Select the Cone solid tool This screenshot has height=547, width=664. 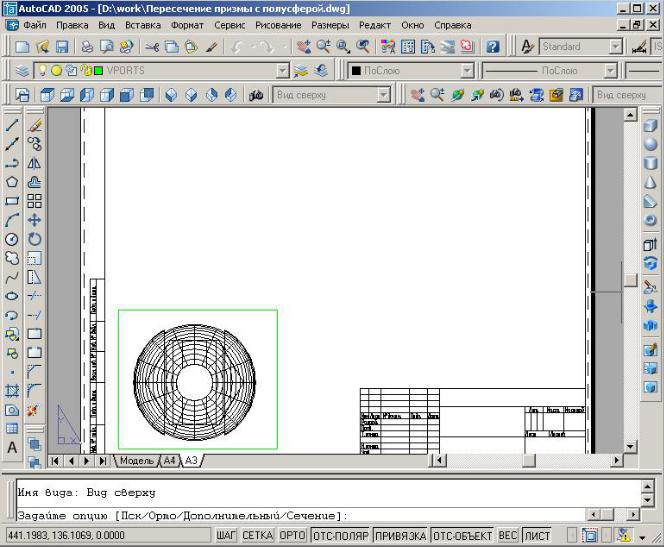point(650,182)
